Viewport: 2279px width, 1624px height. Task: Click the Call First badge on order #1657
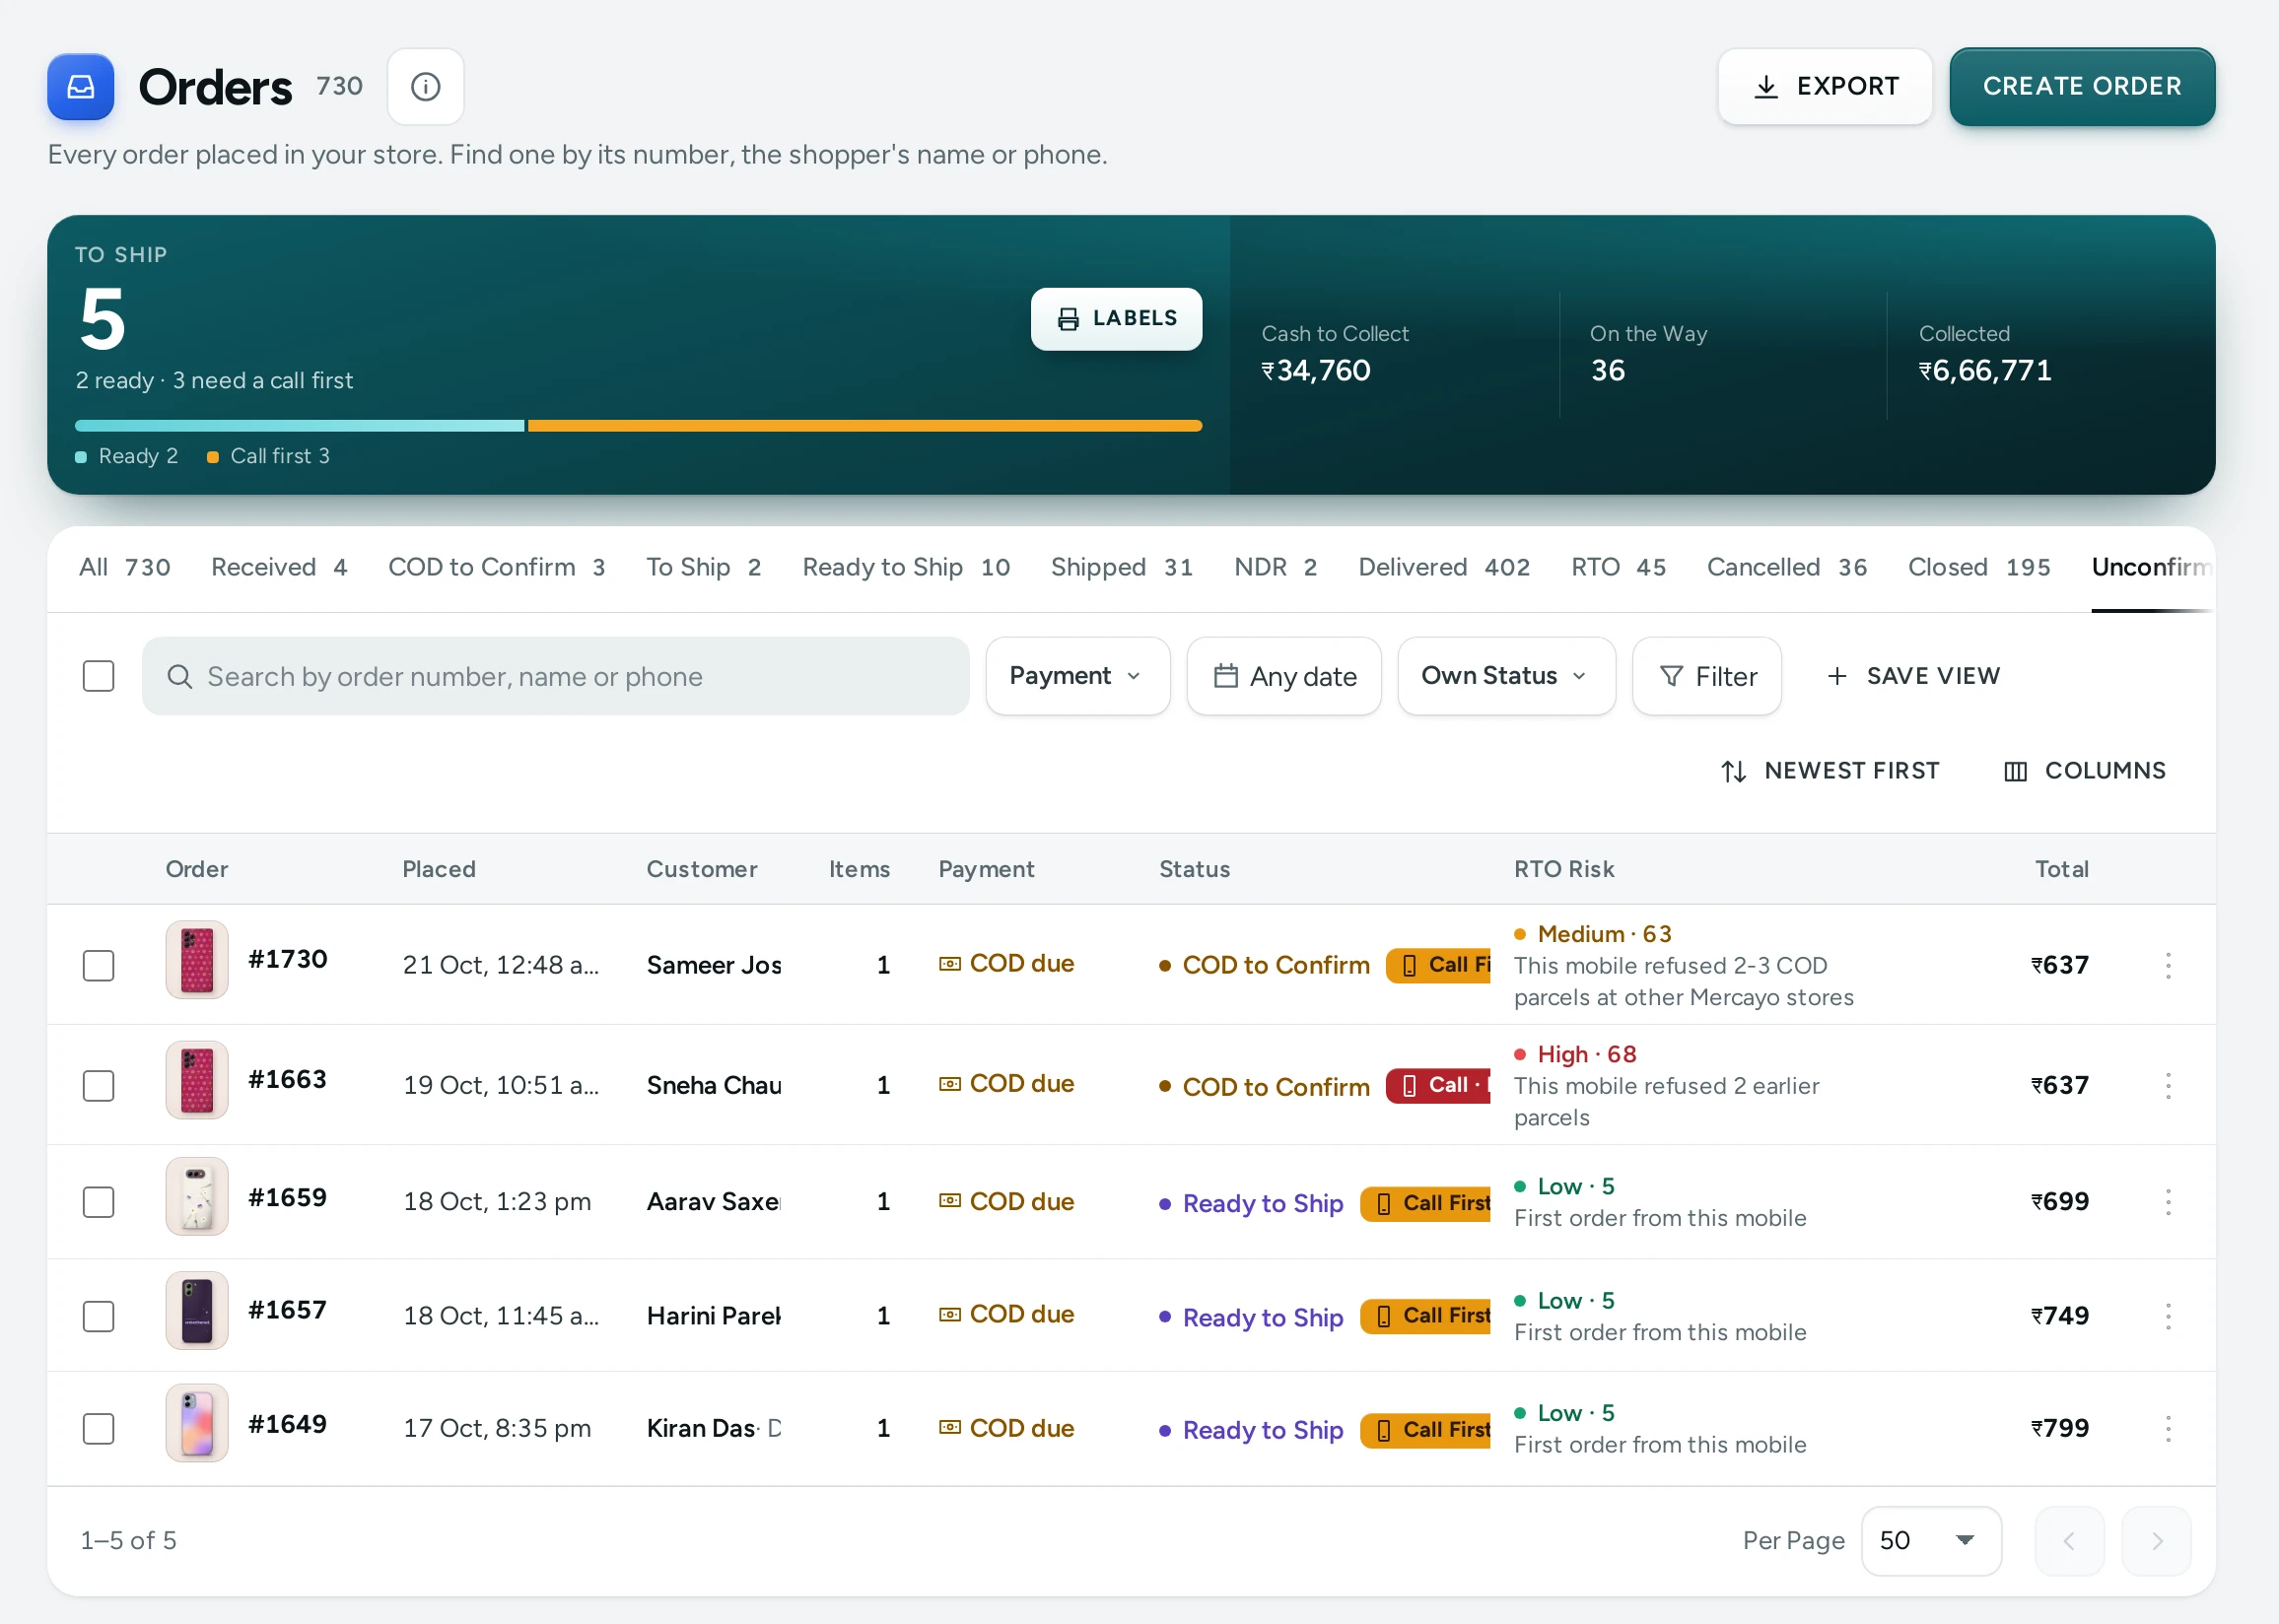click(1425, 1316)
